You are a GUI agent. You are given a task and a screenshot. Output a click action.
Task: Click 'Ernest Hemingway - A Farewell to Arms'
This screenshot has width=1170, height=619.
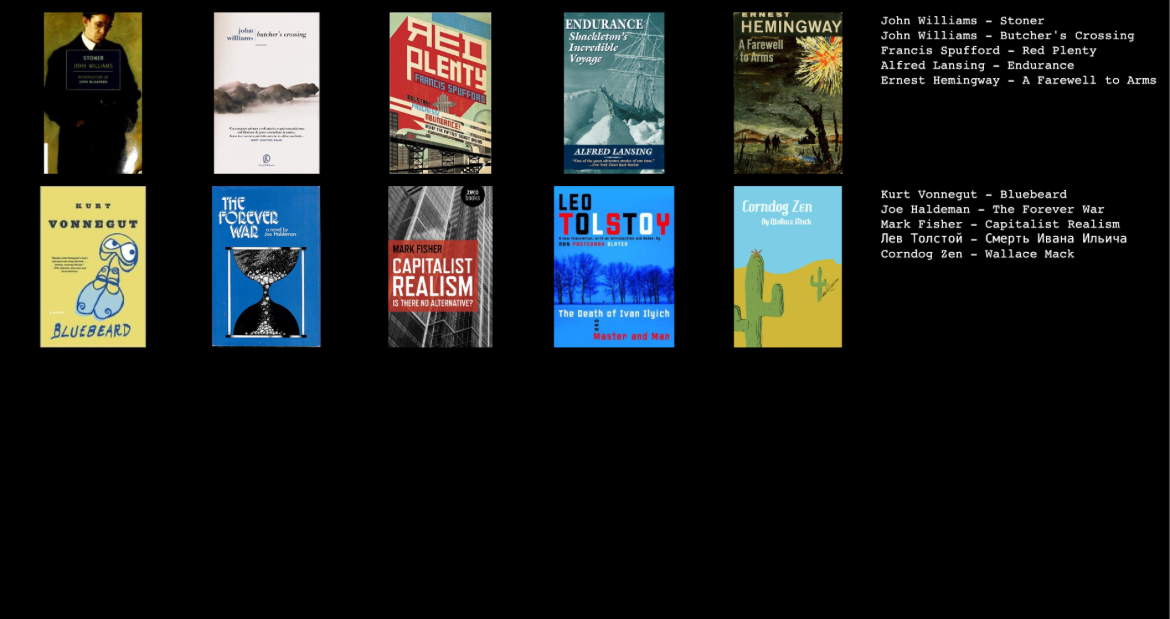1019,81
